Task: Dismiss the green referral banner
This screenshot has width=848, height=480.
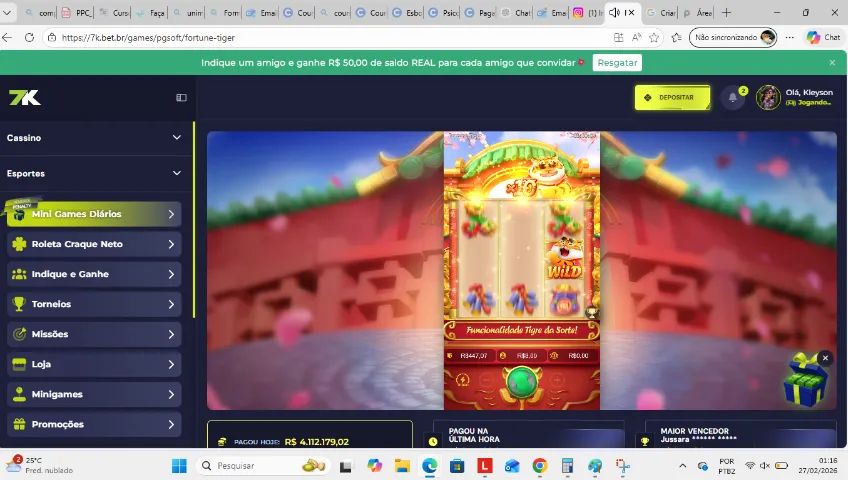Action: click(832, 63)
